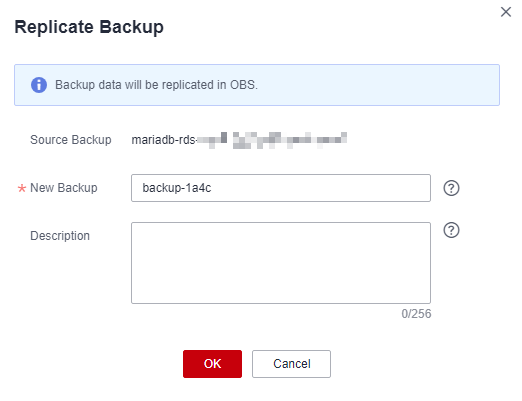Click the help icon beside New Backup

(x=451, y=188)
